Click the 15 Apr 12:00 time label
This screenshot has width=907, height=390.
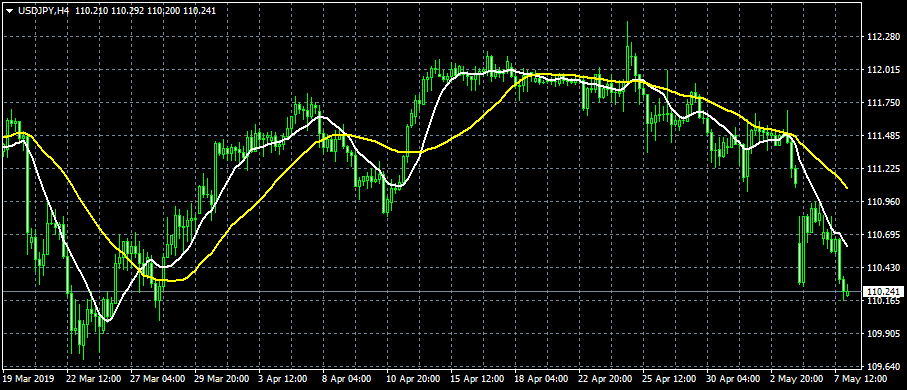click(x=477, y=378)
